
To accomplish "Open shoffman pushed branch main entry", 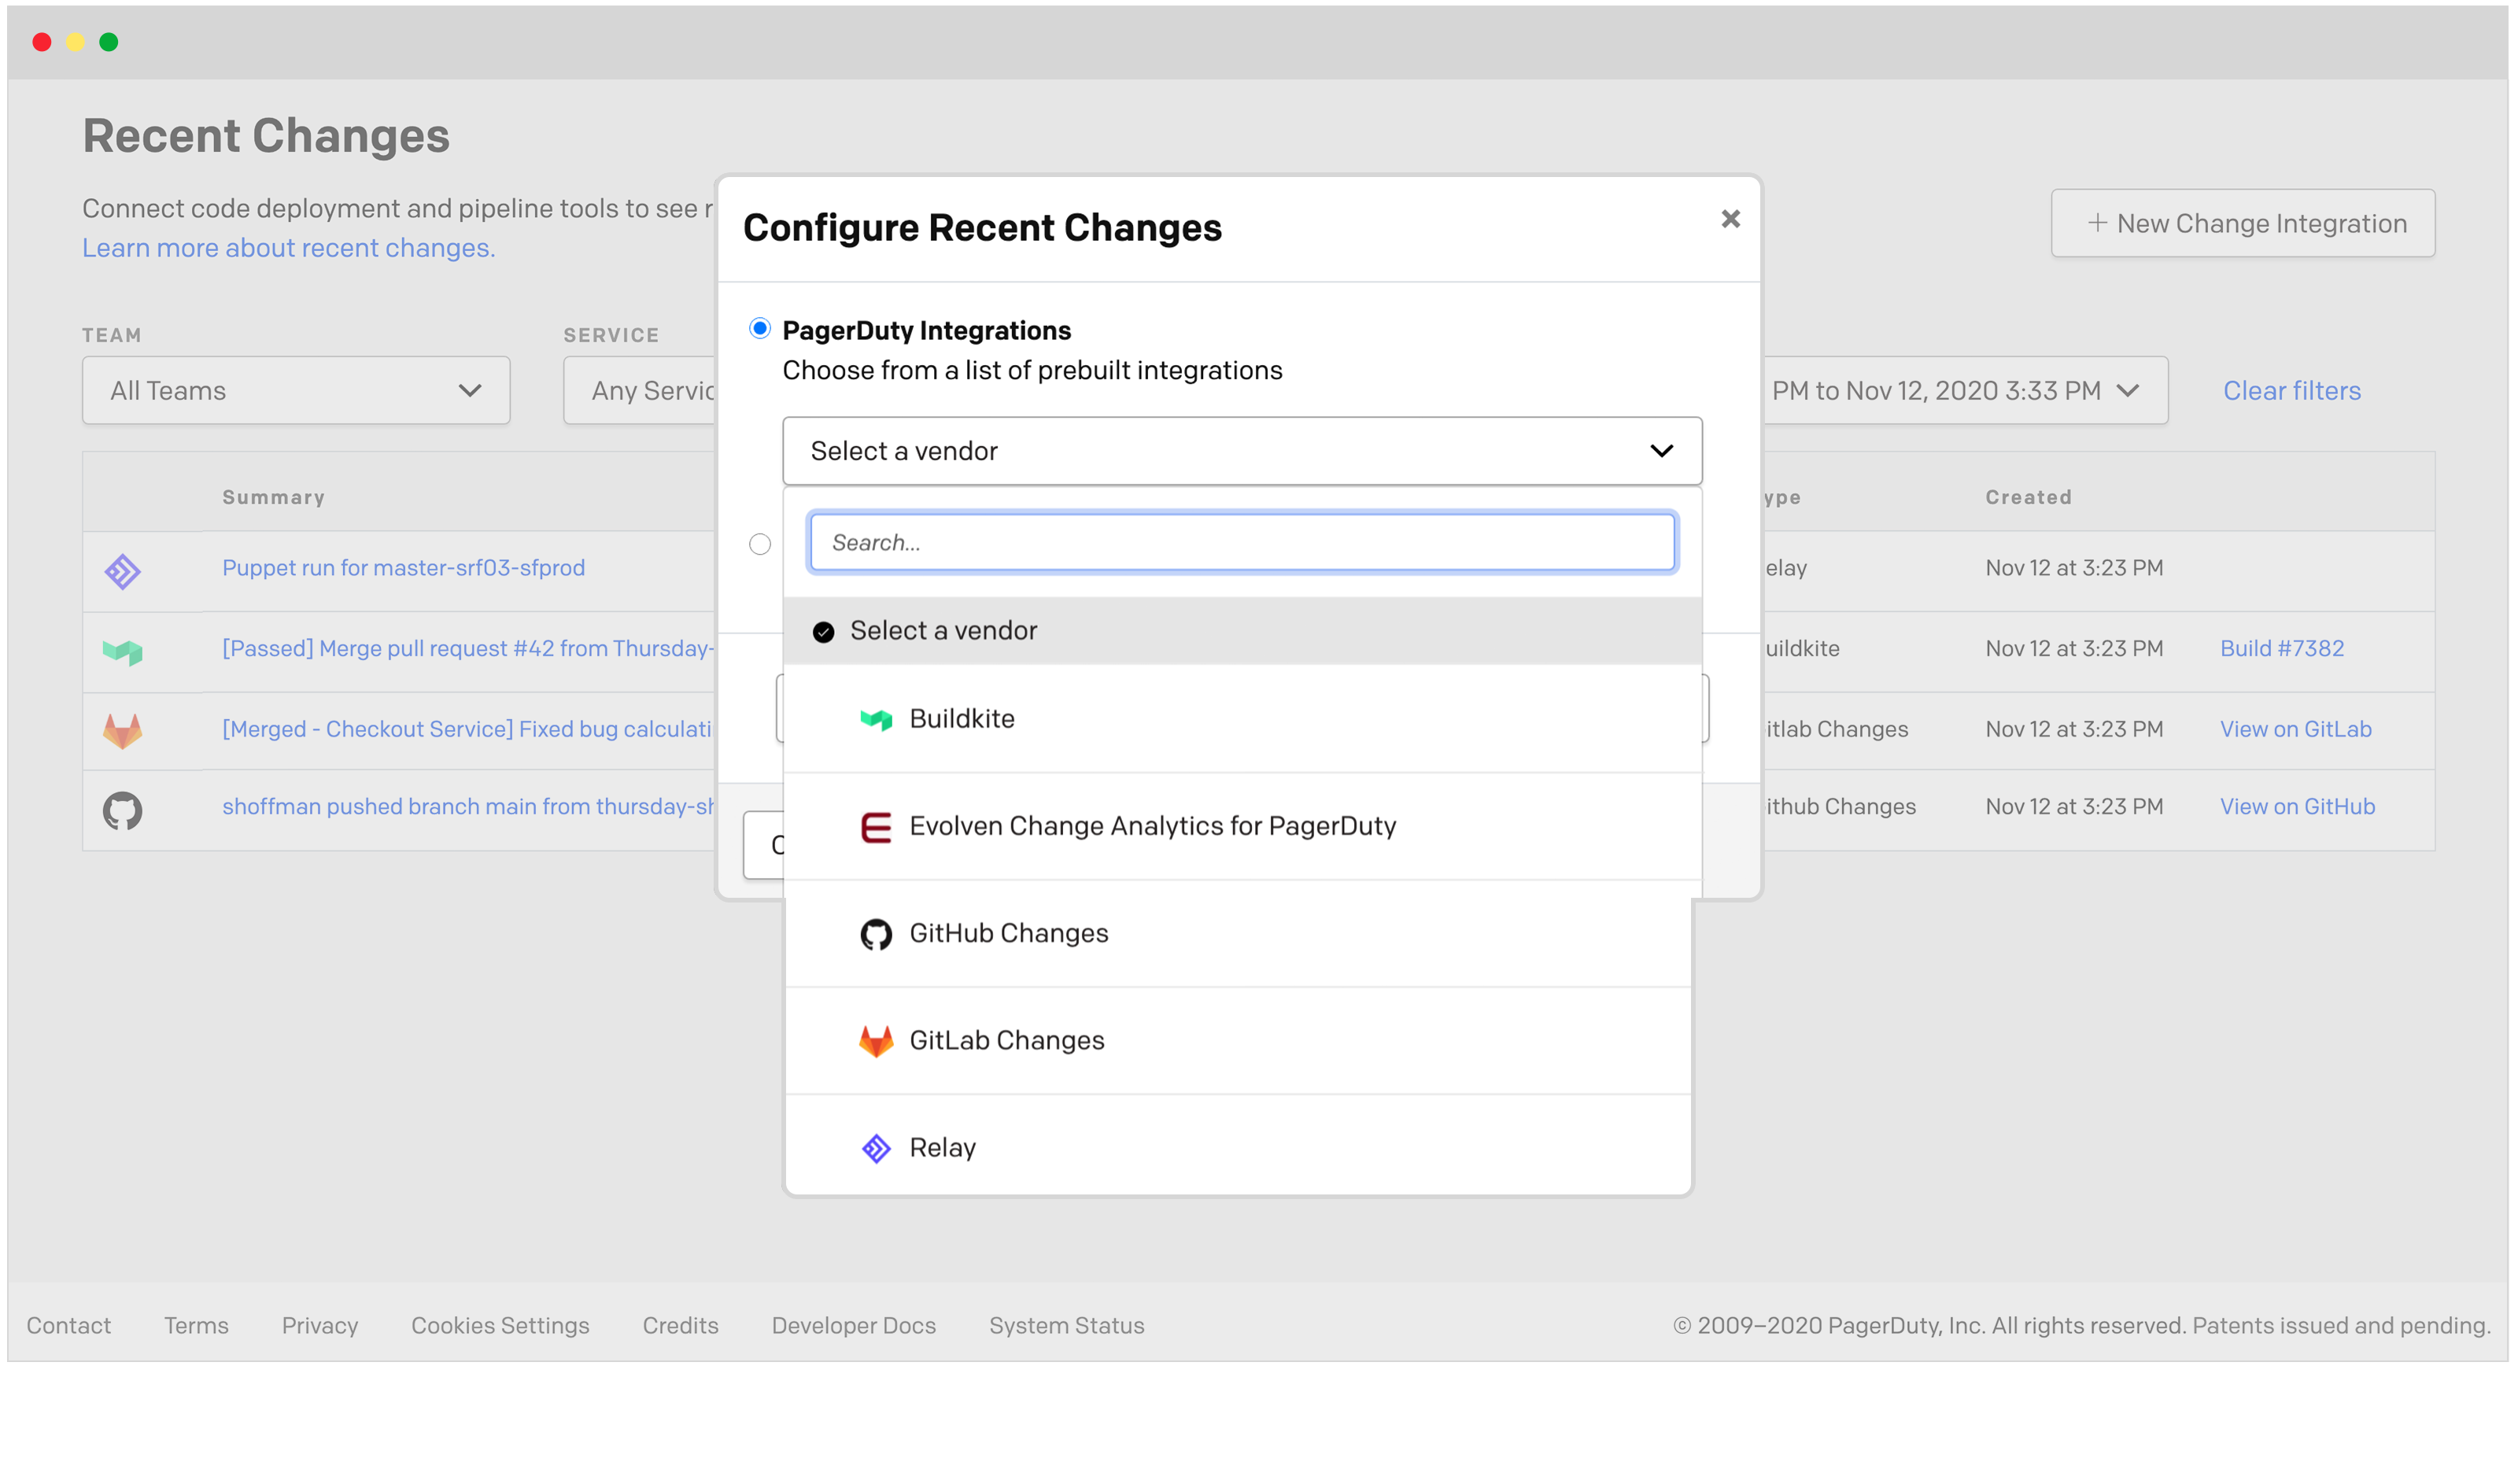I will click(468, 807).
